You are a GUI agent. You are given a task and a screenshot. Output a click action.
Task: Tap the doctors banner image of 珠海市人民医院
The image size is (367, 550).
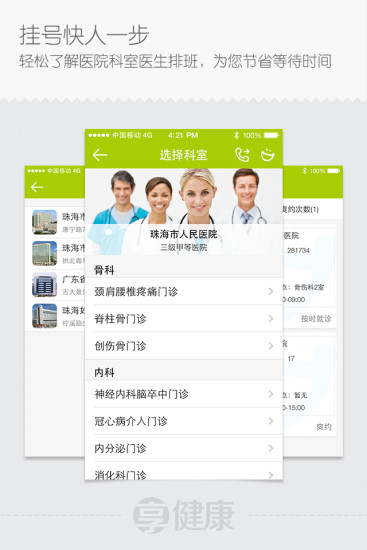pyautogui.click(x=184, y=212)
